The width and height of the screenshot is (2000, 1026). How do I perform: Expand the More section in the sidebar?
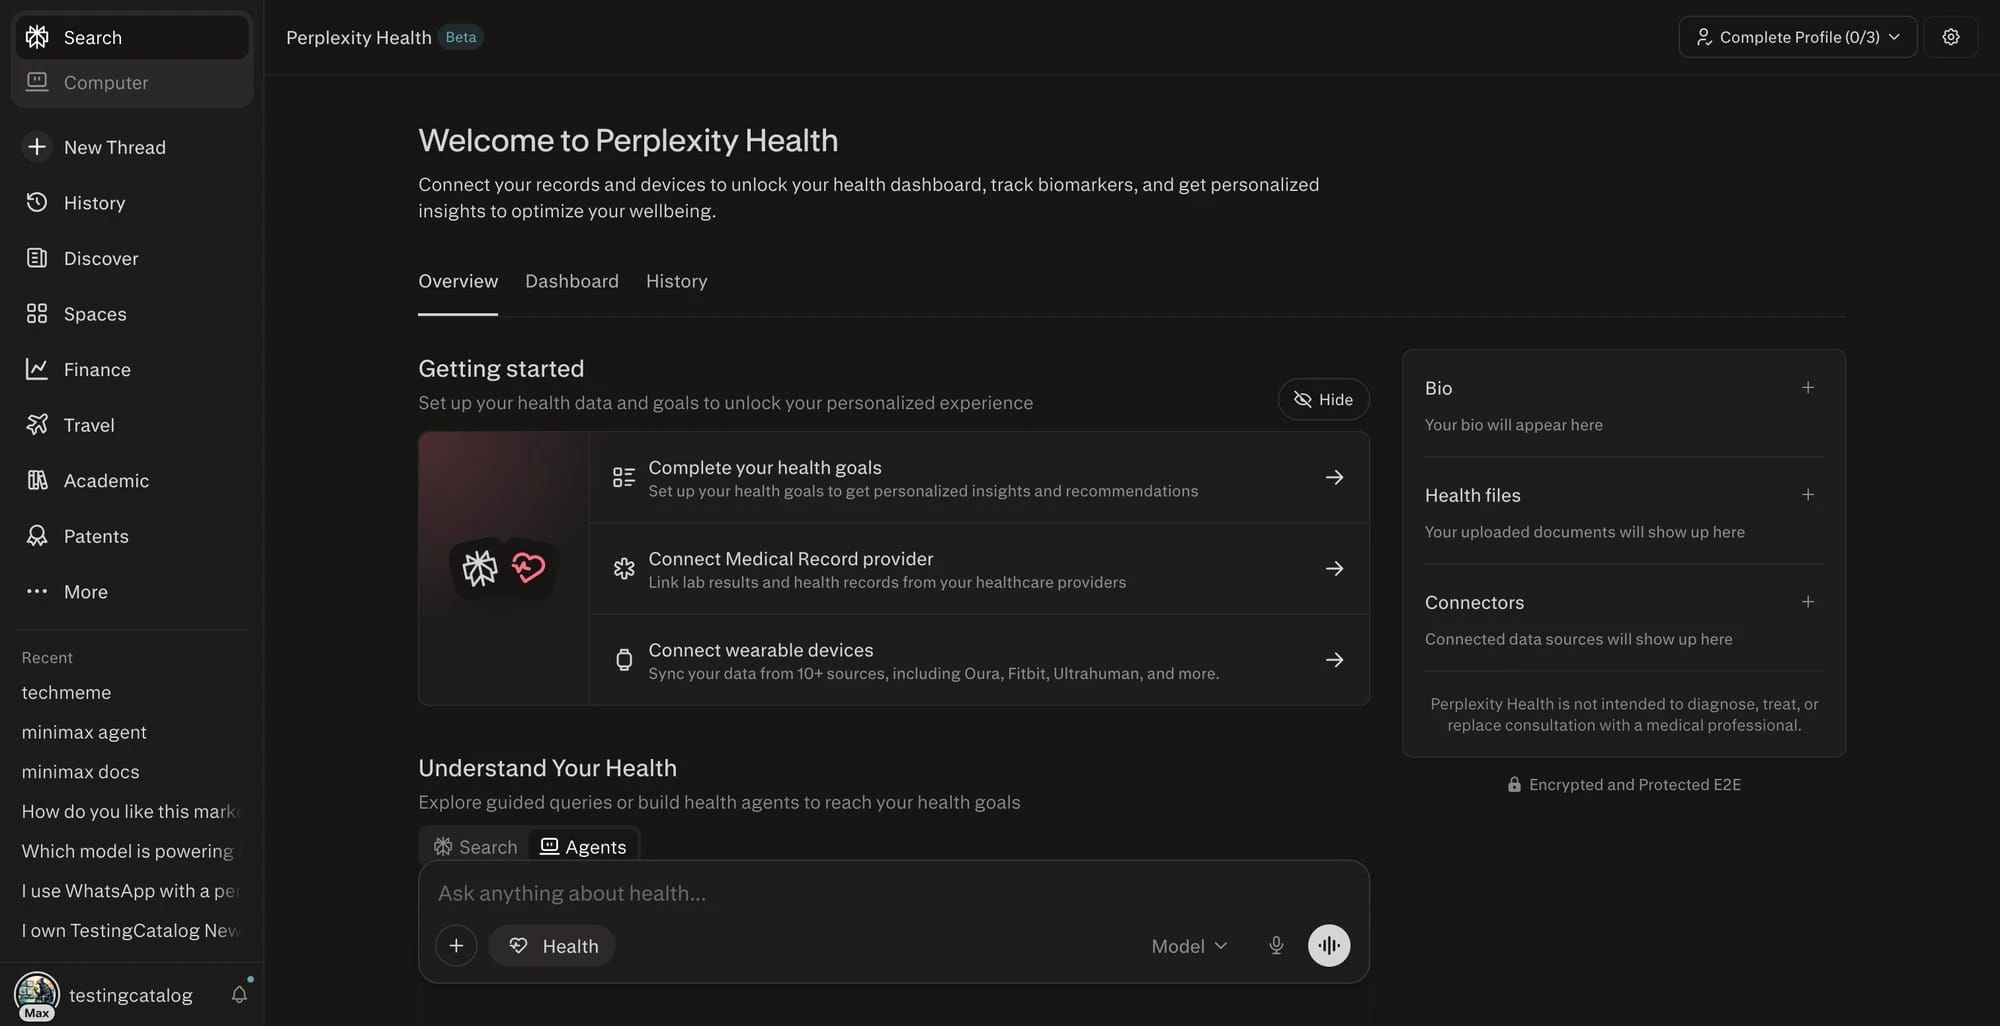86,591
